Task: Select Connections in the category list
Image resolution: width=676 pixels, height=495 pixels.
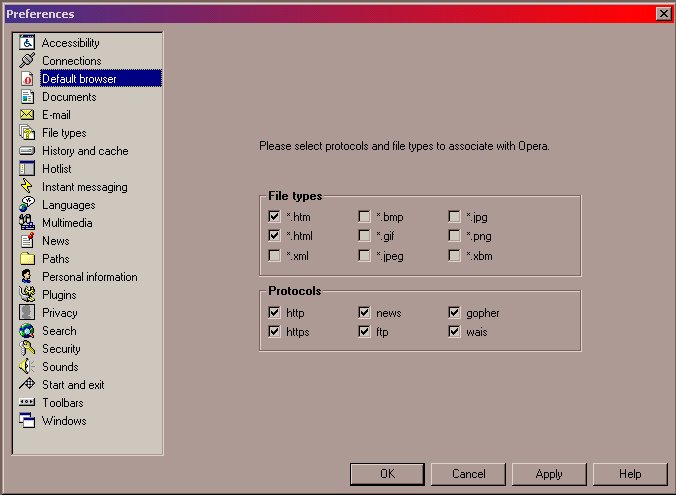Action: pos(72,61)
